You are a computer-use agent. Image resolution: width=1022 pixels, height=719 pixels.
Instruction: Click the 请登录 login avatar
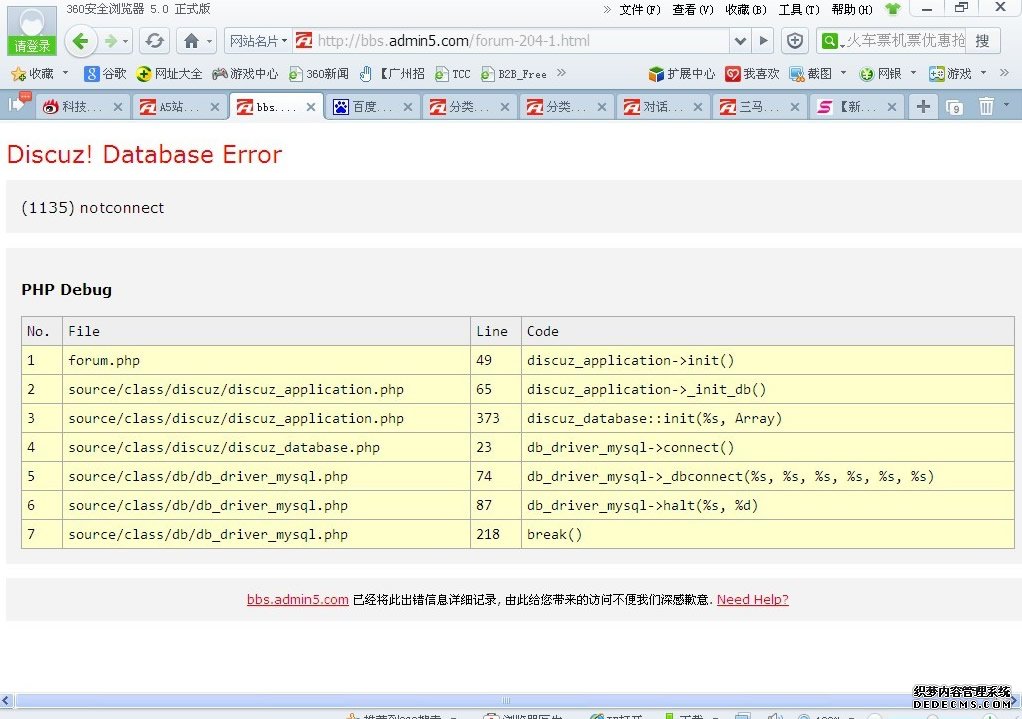point(32,30)
